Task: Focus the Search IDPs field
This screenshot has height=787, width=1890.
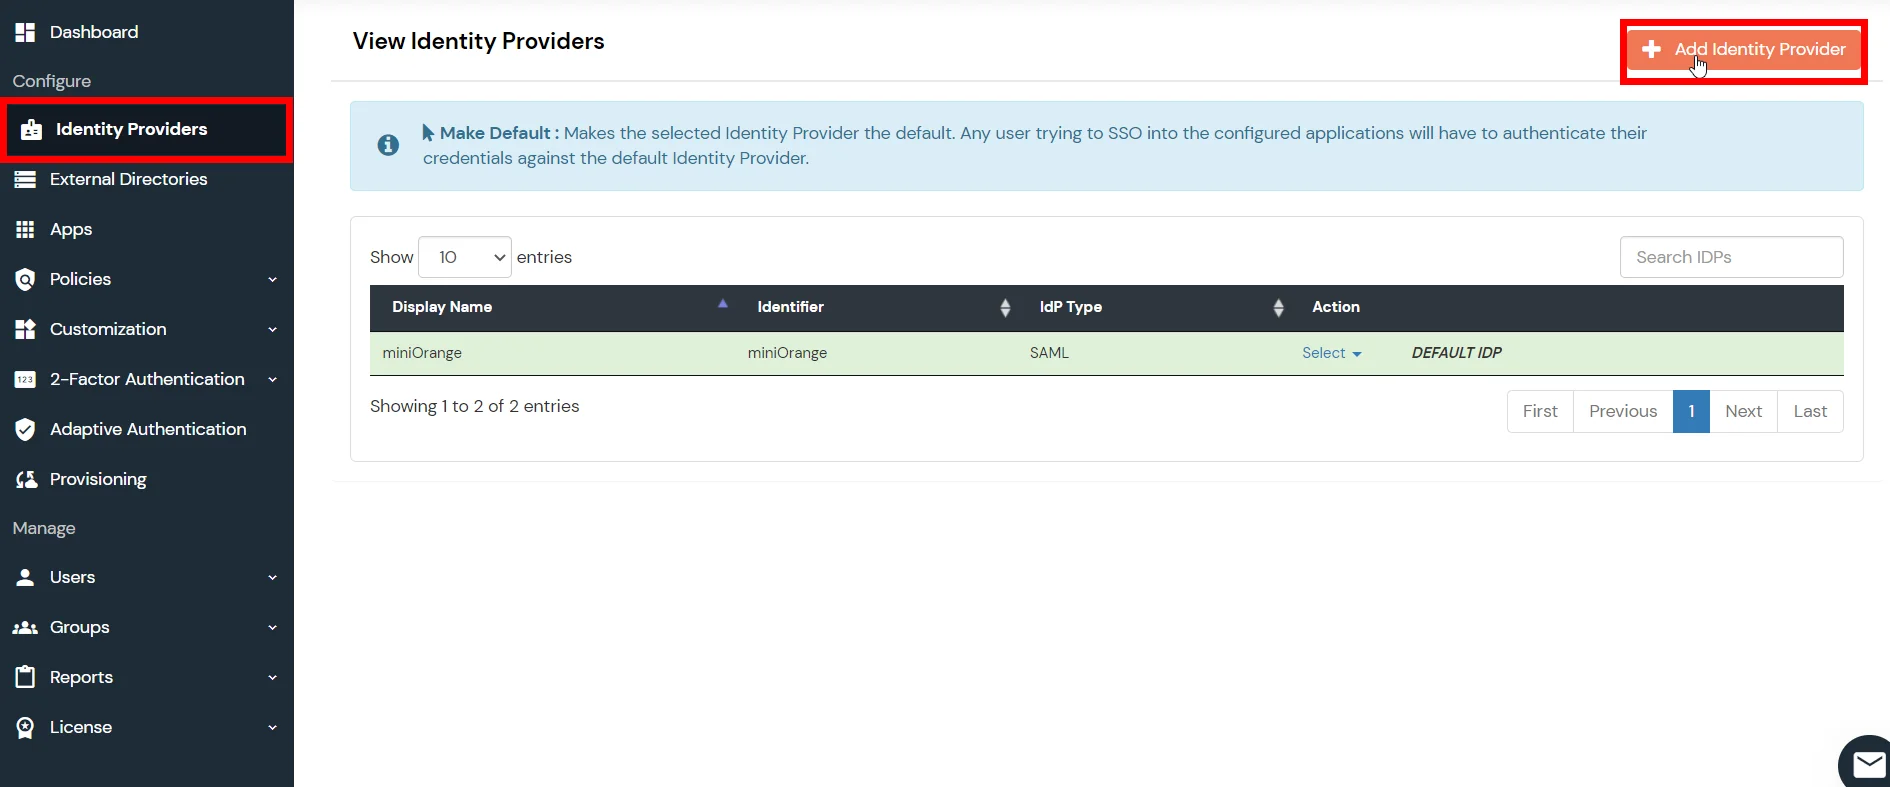Action: tap(1731, 257)
